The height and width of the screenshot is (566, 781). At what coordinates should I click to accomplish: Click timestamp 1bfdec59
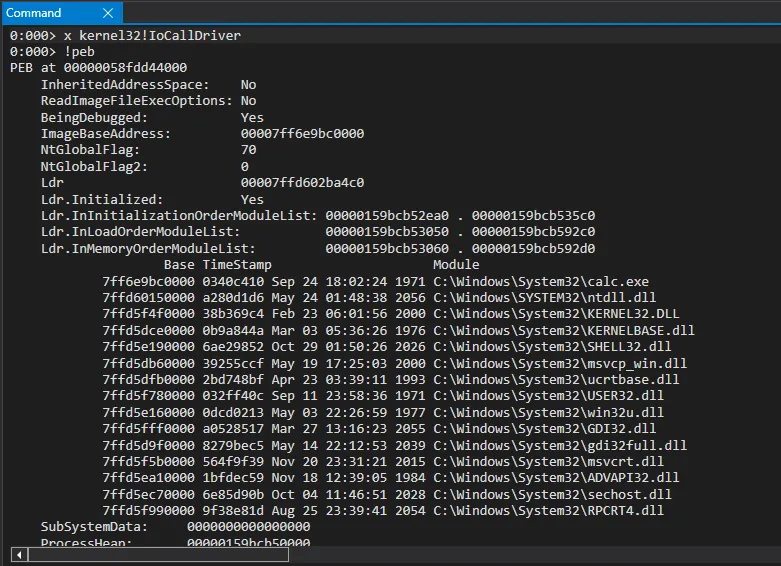tap(233, 477)
